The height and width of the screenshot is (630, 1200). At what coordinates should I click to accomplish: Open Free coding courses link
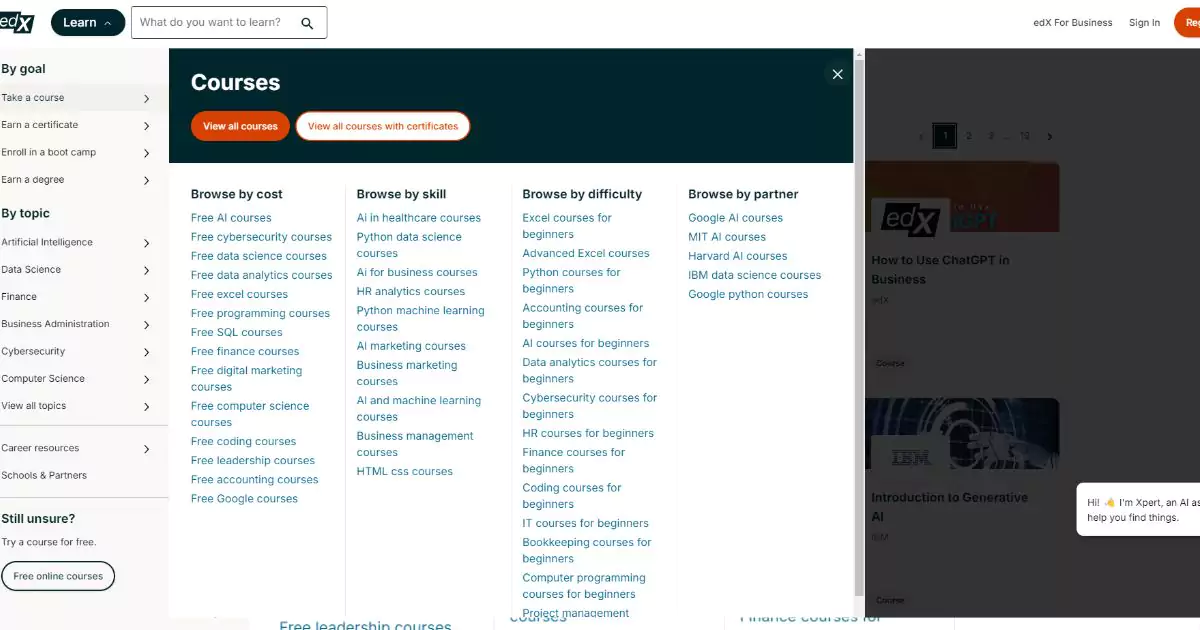(x=243, y=441)
